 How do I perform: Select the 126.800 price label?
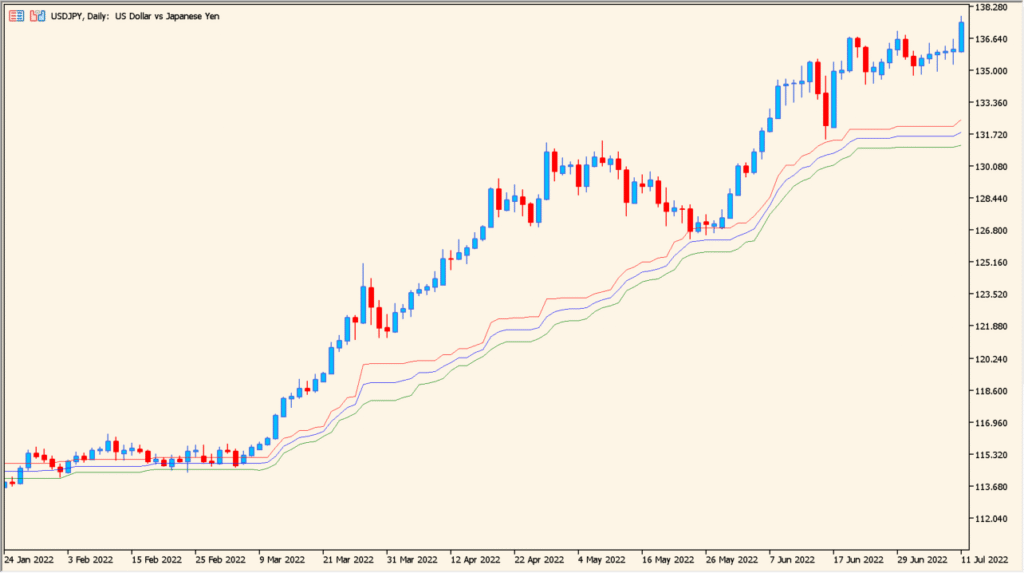pyautogui.click(x=991, y=231)
